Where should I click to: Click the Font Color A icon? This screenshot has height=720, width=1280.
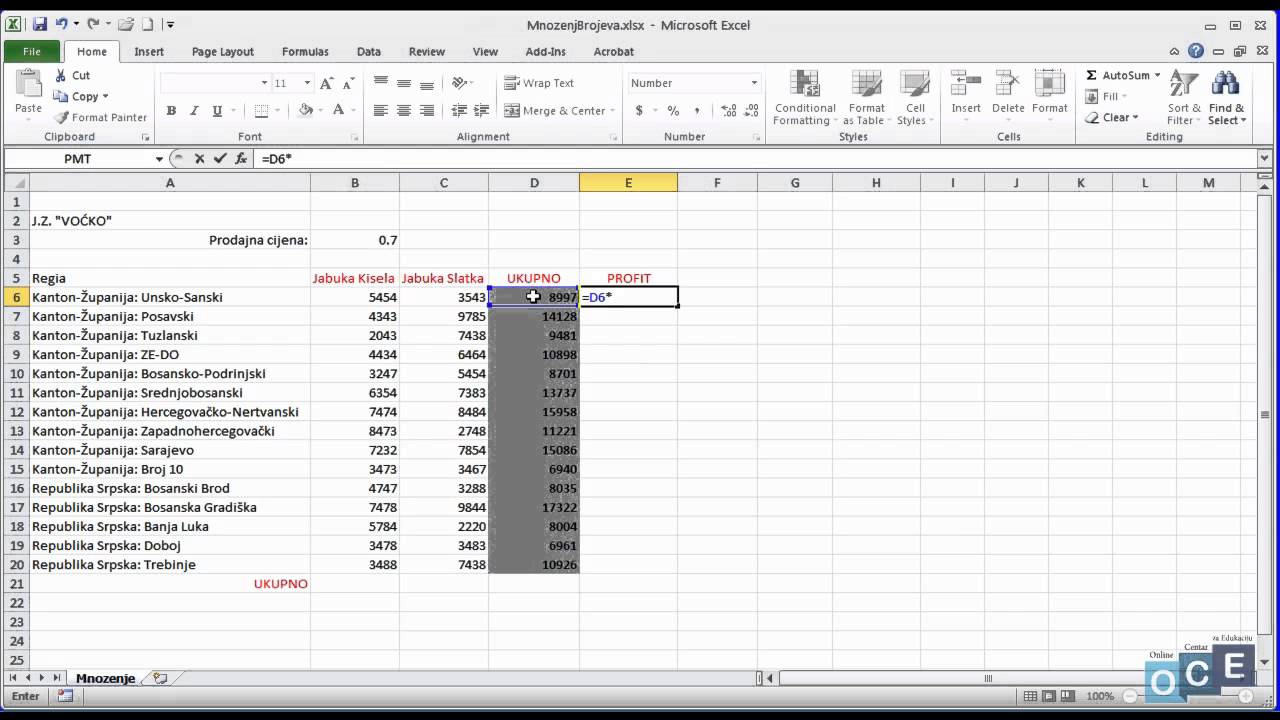coord(338,111)
